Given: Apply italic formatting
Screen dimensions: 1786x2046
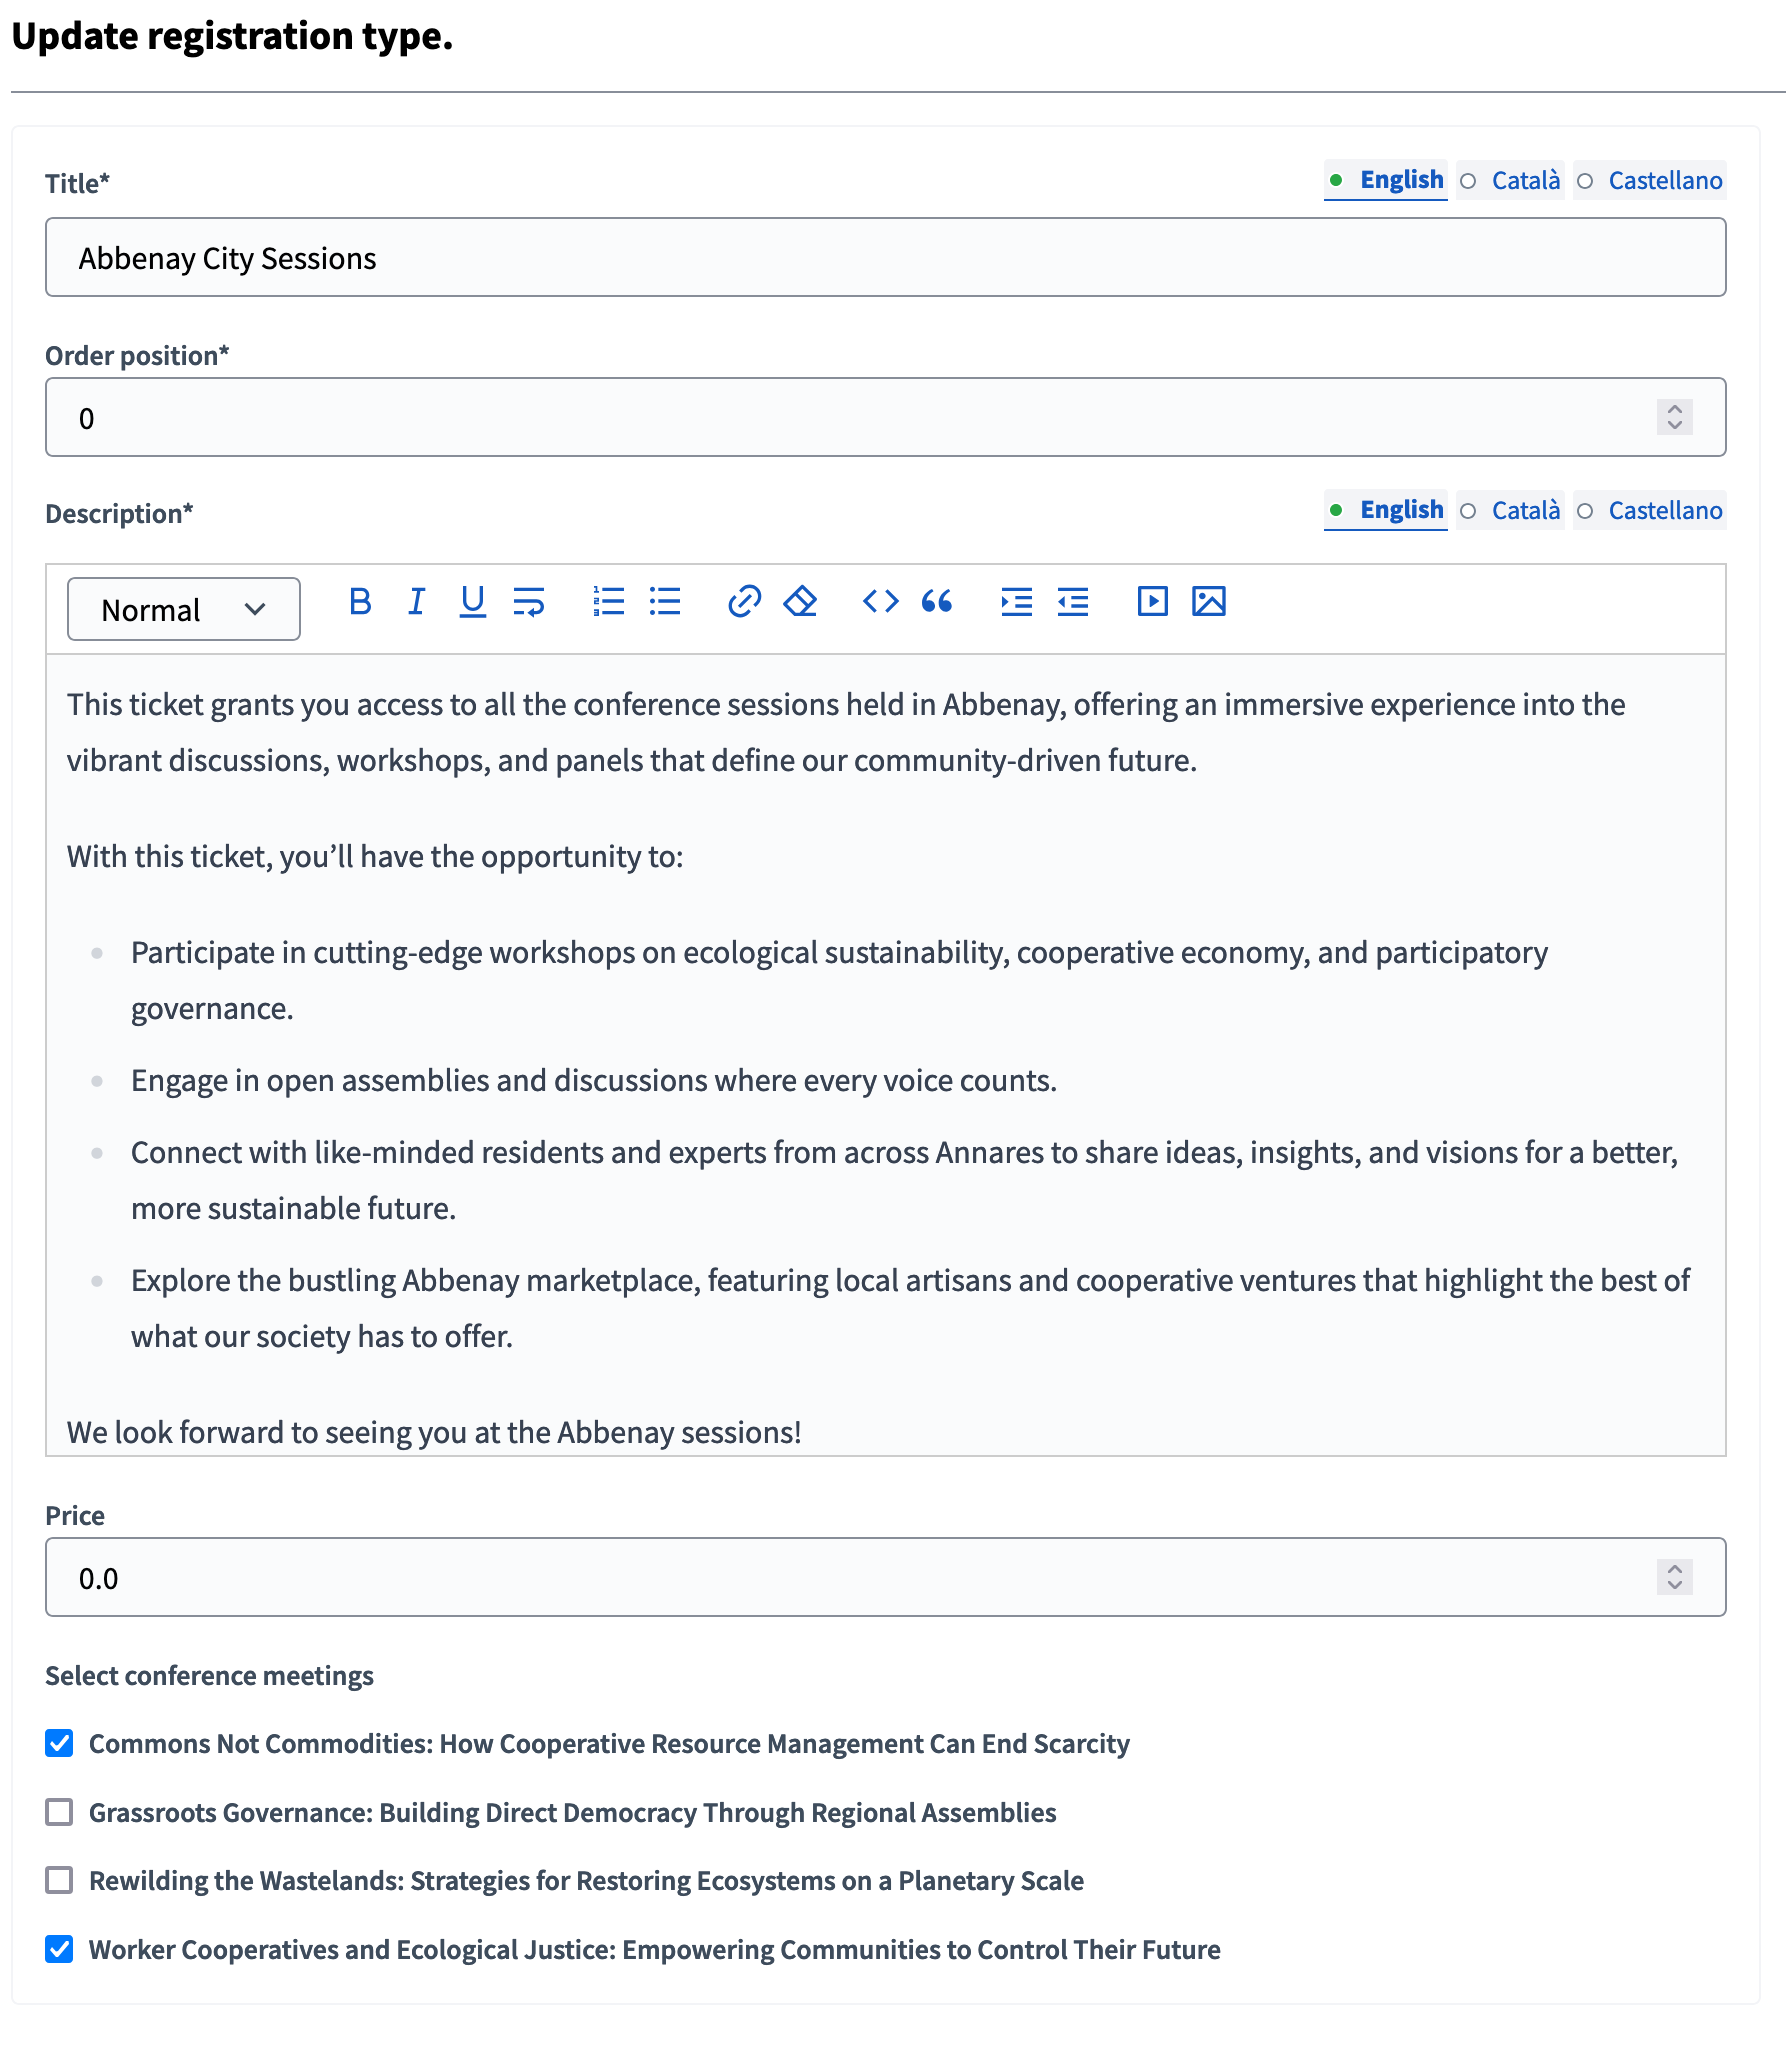Looking at the screenshot, I should [x=416, y=602].
